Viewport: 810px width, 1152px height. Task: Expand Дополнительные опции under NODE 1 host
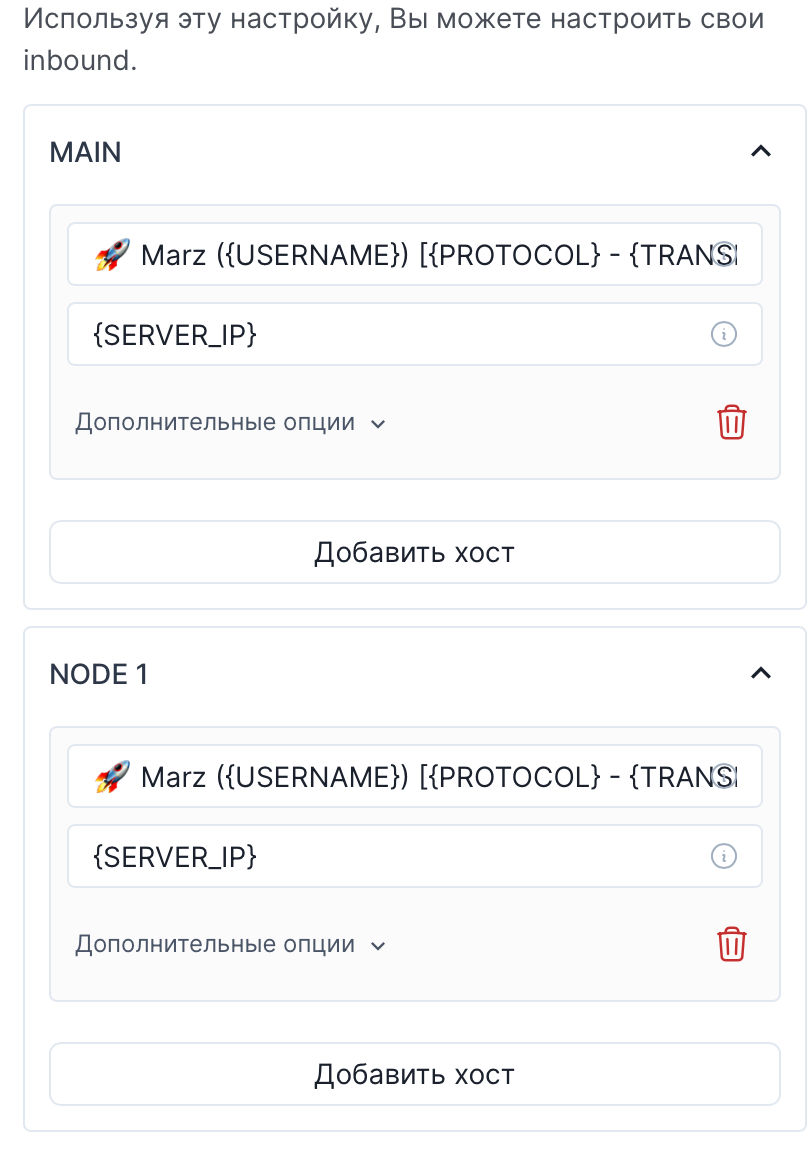click(x=230, y=944)
